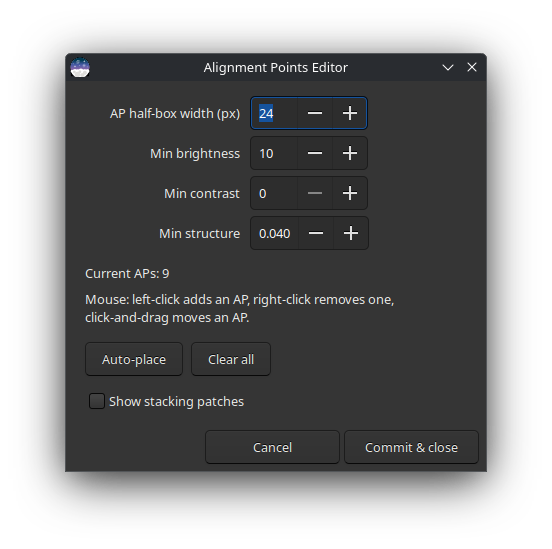This screenshot has width=552, height=549.
Task: Click the AP half-box width value field
Action: 274,113
